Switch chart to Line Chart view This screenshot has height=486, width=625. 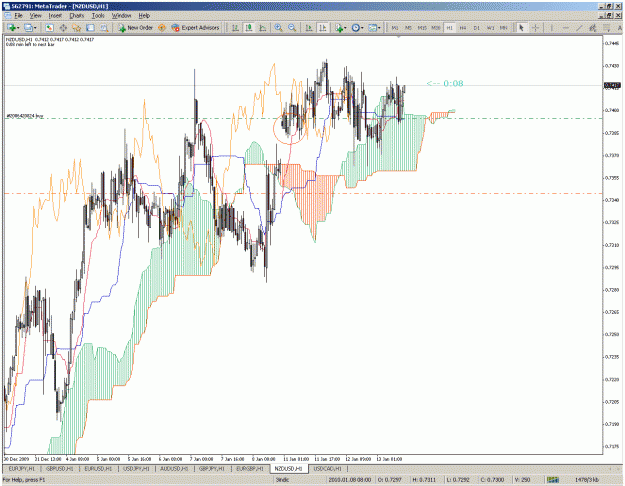[x=263, y=28]
